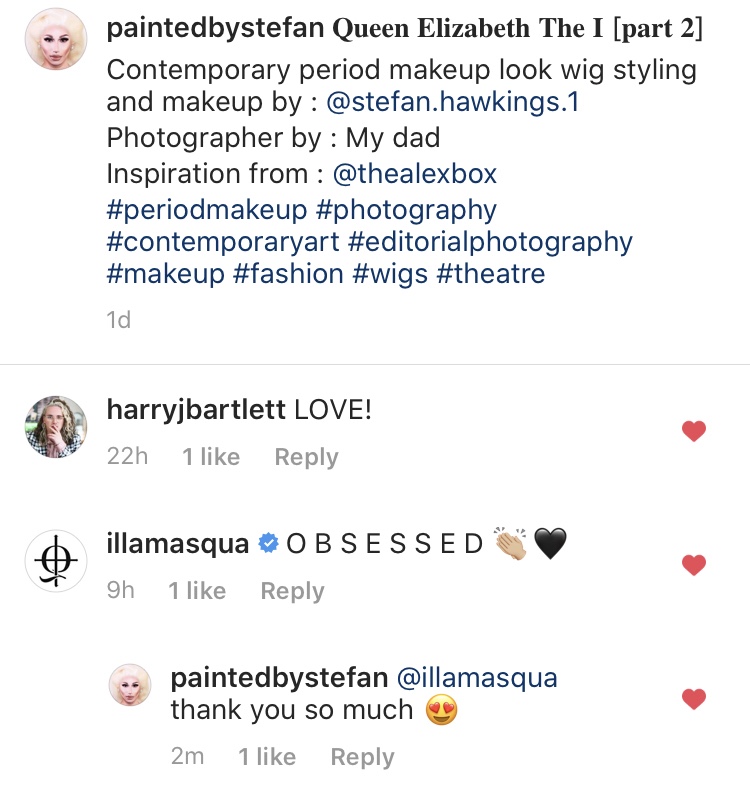Reply to harryjbartlett's comment
750x791 pixels.
click(306, 457)
